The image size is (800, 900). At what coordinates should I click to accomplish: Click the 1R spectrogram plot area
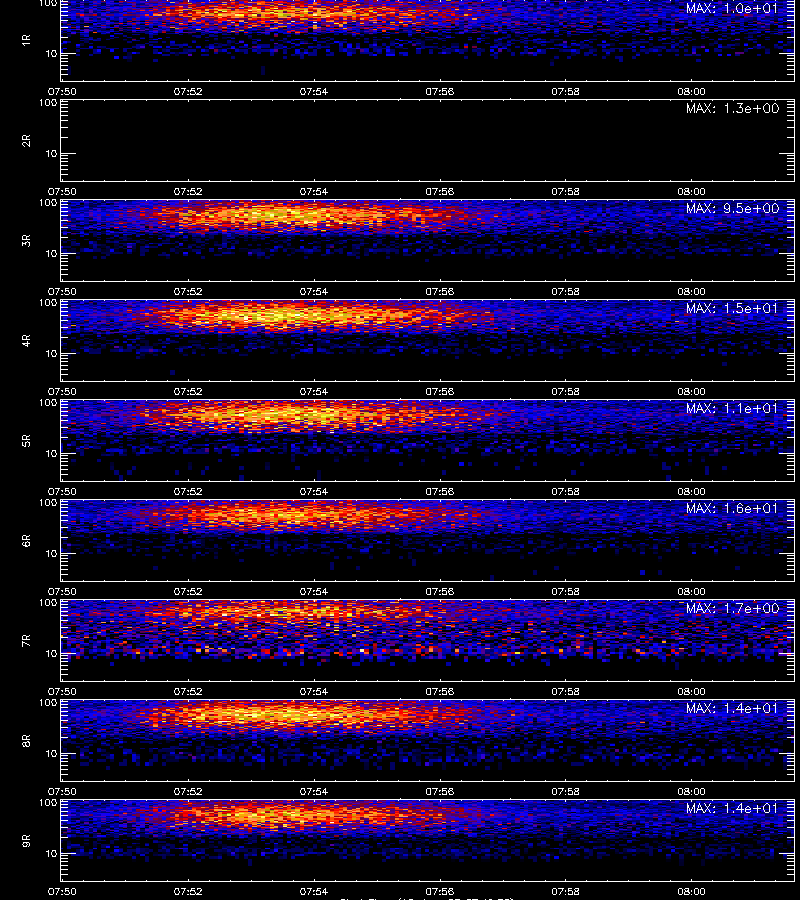tap(428, 40)
